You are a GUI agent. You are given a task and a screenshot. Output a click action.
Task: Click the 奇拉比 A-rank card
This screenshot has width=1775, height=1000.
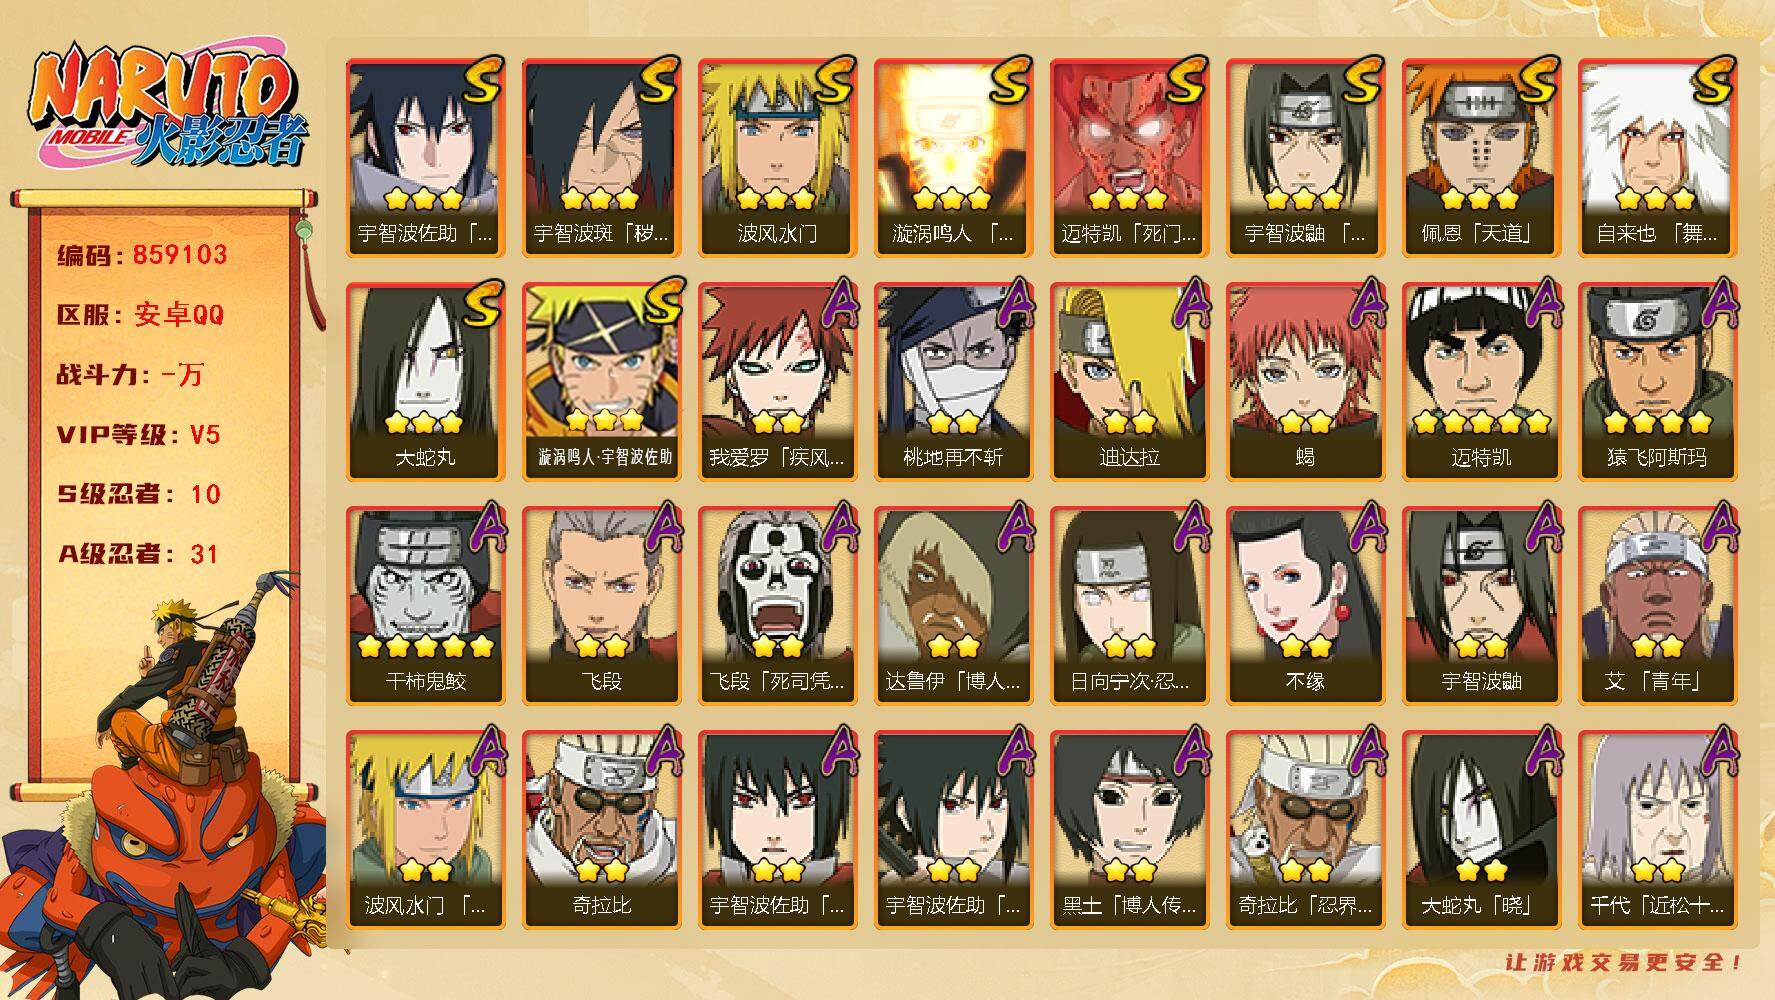click(x=601, y=829)
